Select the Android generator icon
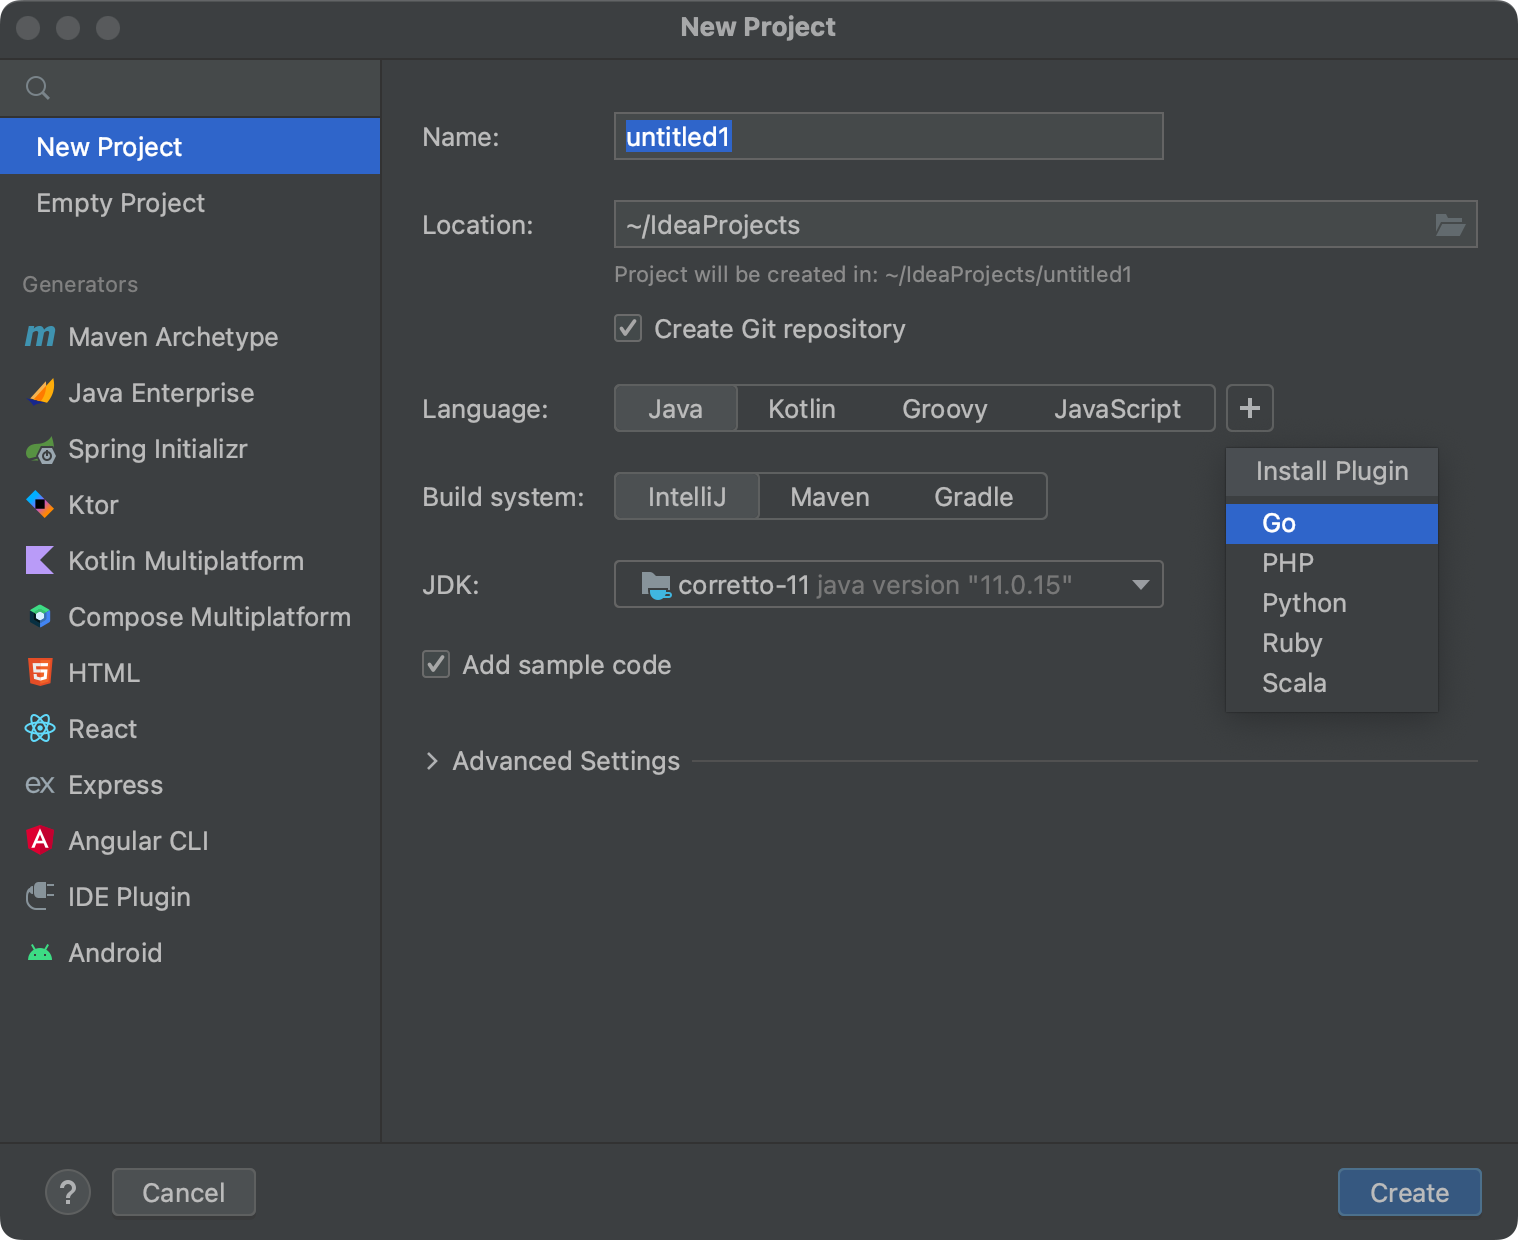 tap(39, 953)
